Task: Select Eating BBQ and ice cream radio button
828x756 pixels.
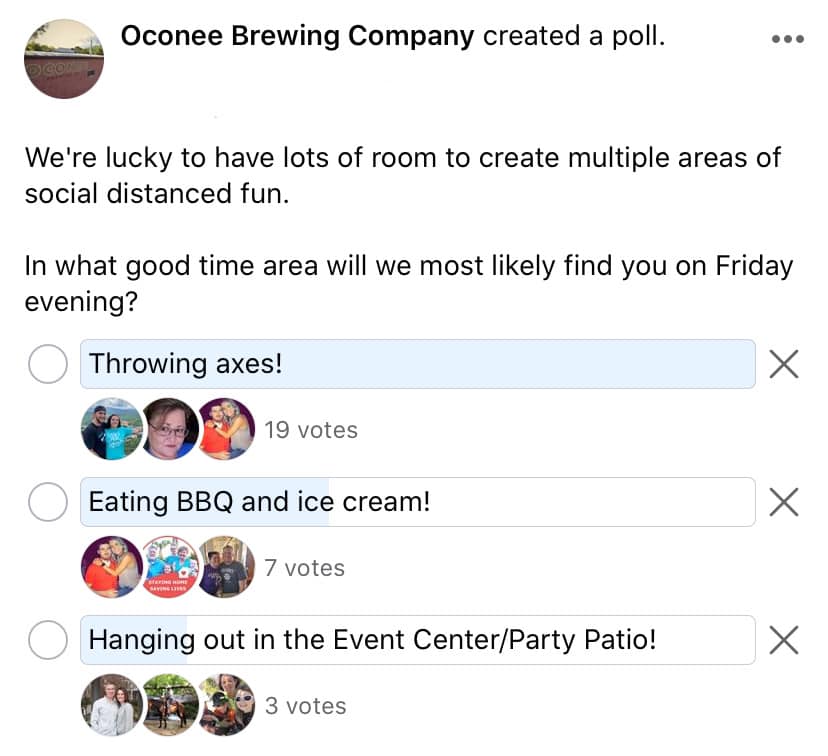Action: (x=48, y=502)
